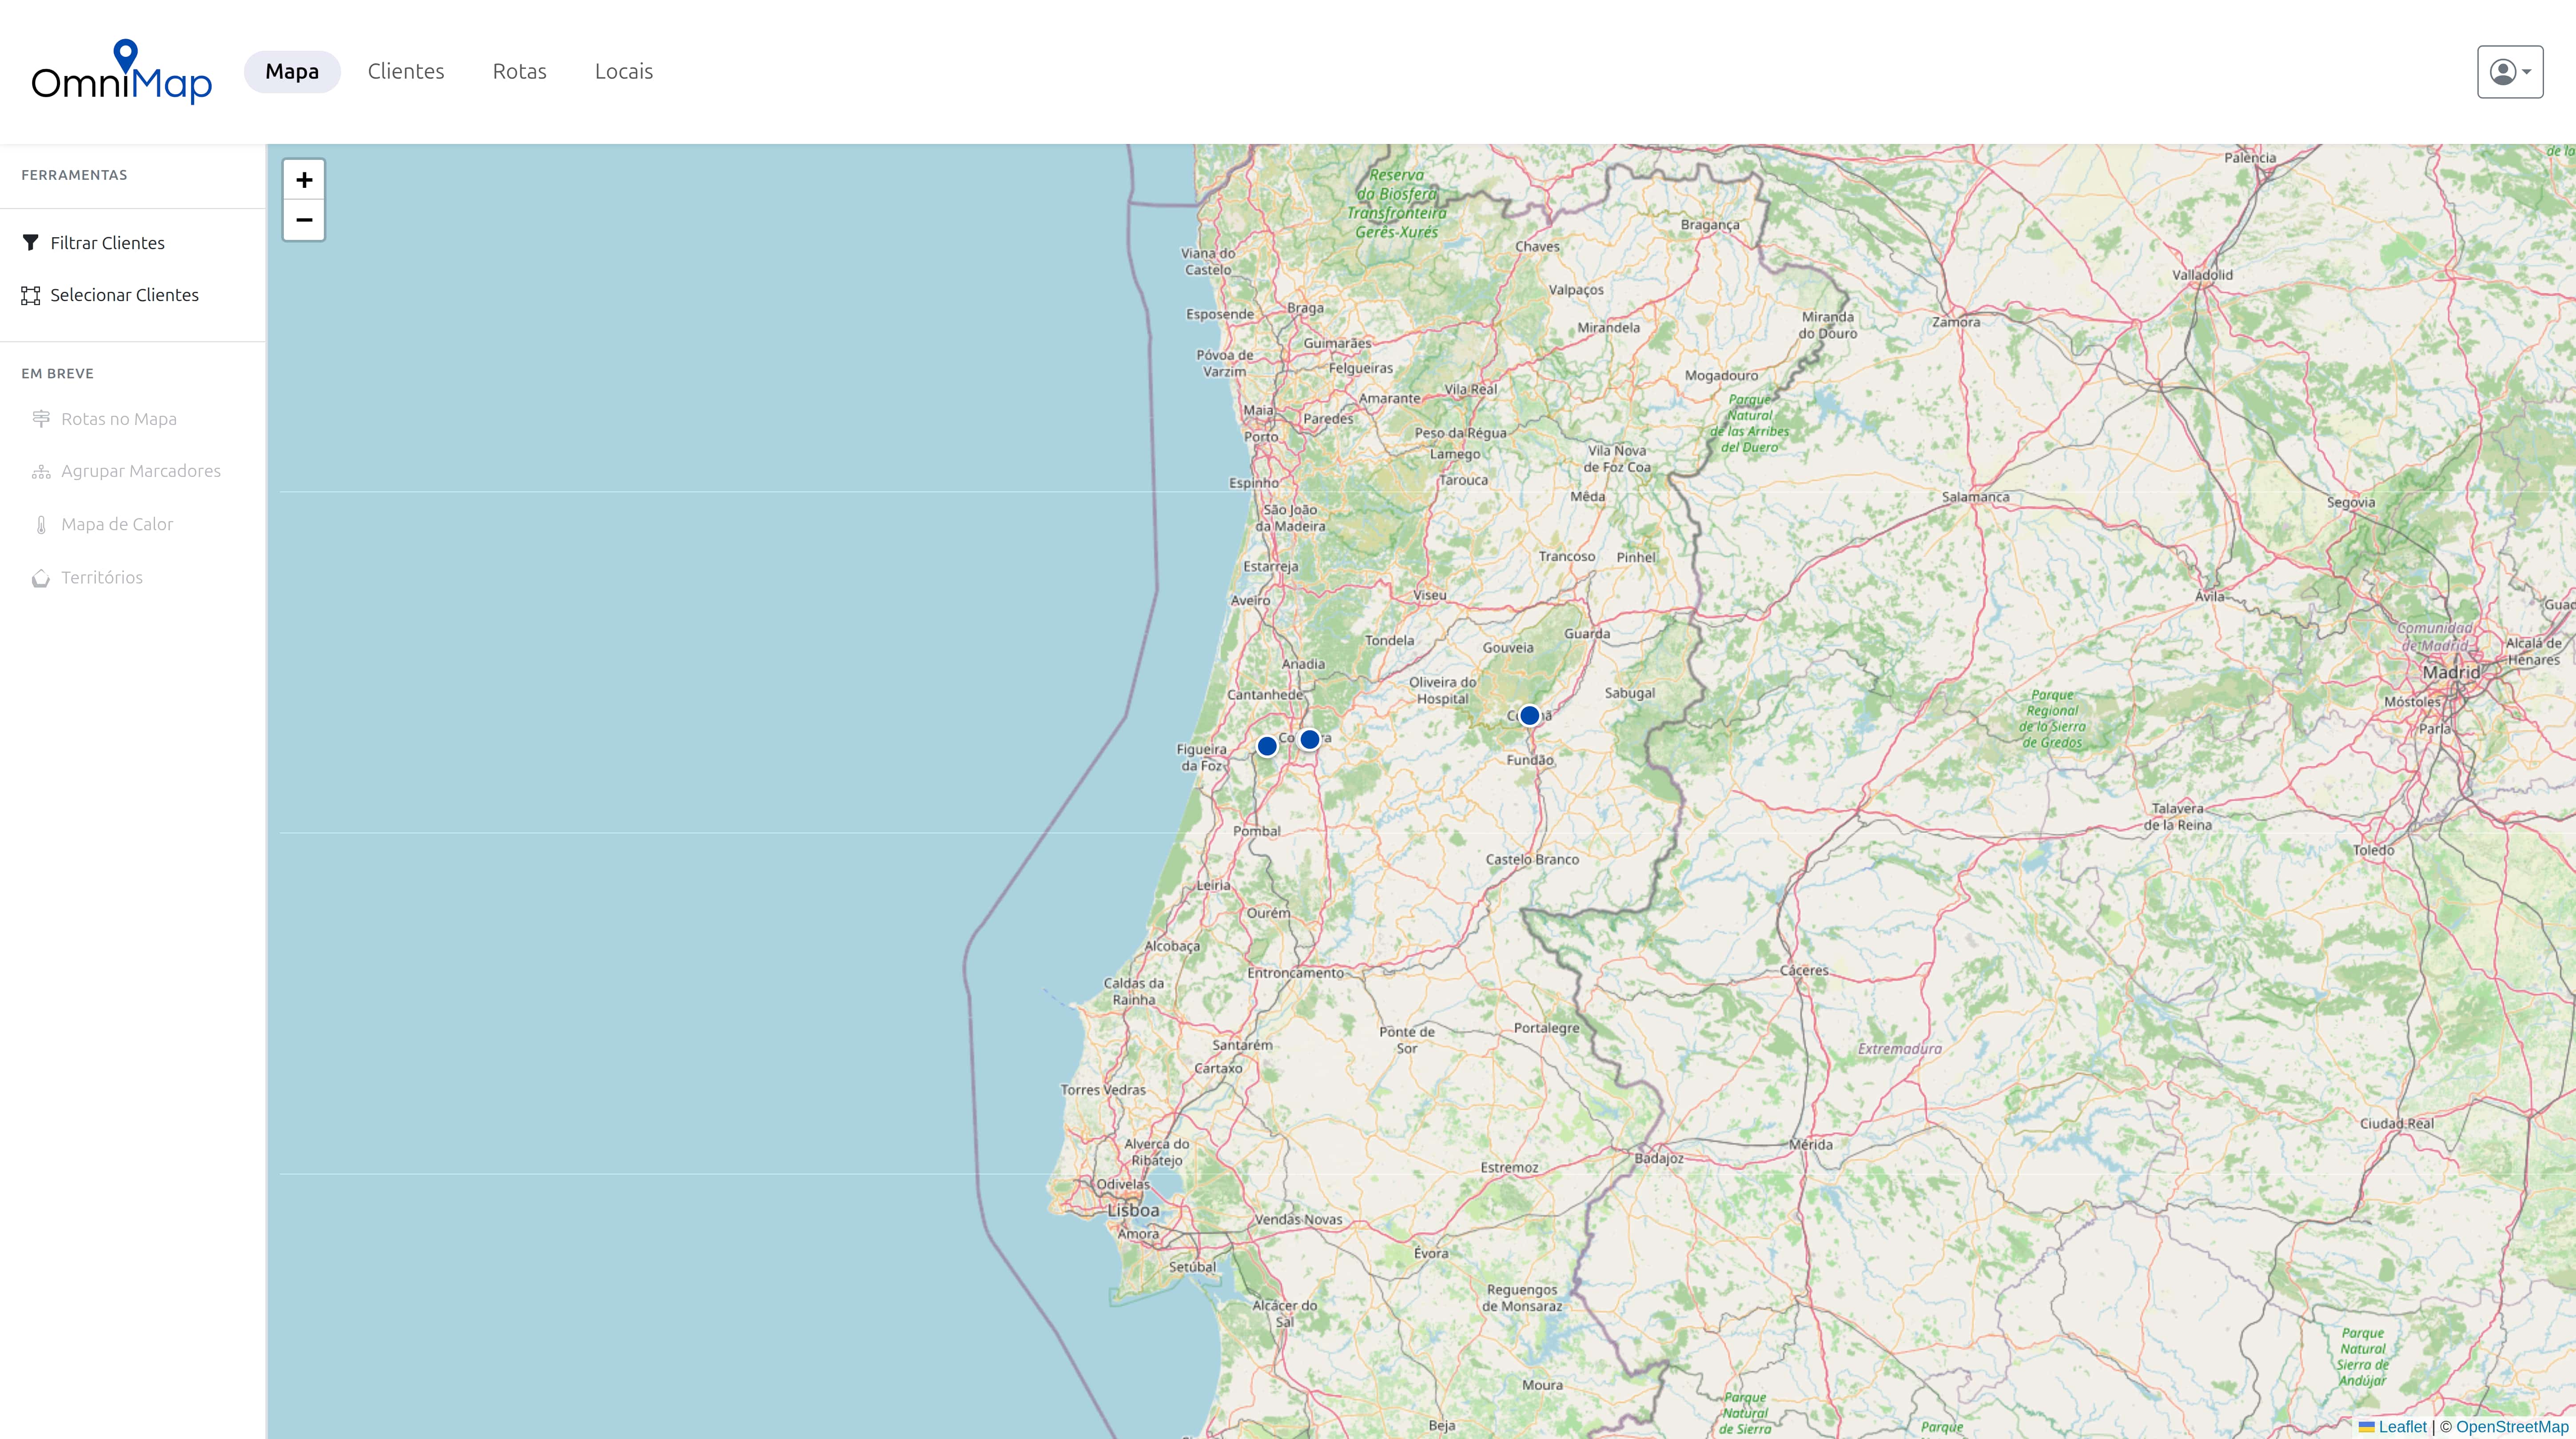Click the Madrid label on the map

2451,673
